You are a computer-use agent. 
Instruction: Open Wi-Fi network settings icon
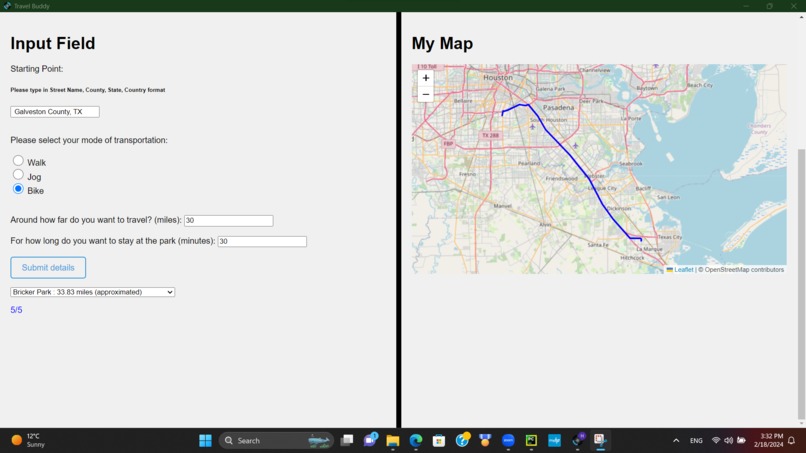(716, 440)
